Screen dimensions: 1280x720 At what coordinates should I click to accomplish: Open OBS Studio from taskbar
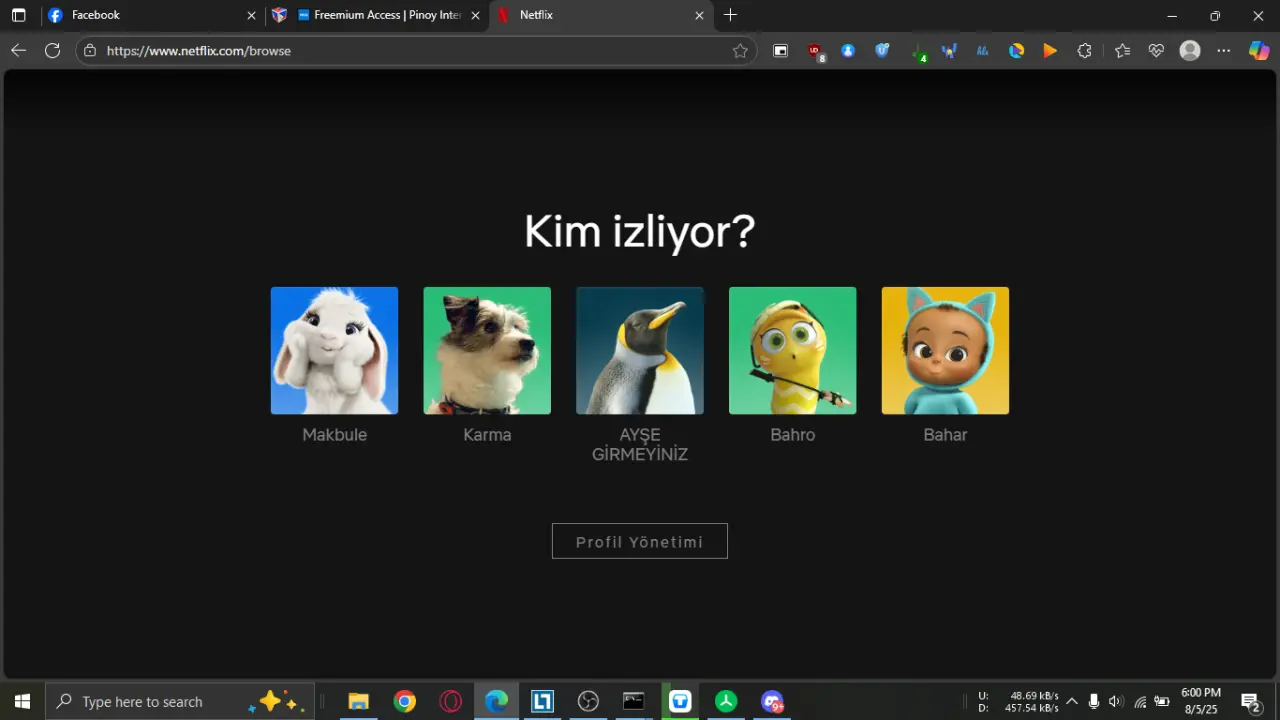point(588,701)
